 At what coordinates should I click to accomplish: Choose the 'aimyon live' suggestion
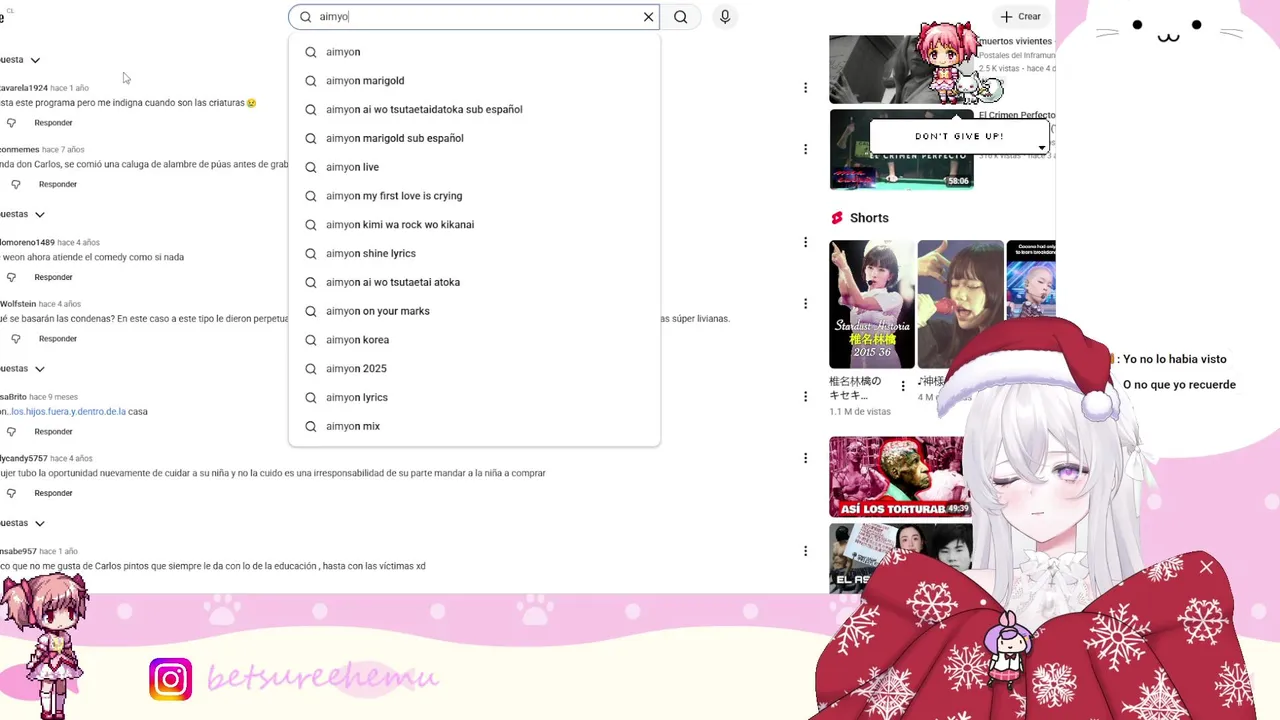tap(474, 167)
